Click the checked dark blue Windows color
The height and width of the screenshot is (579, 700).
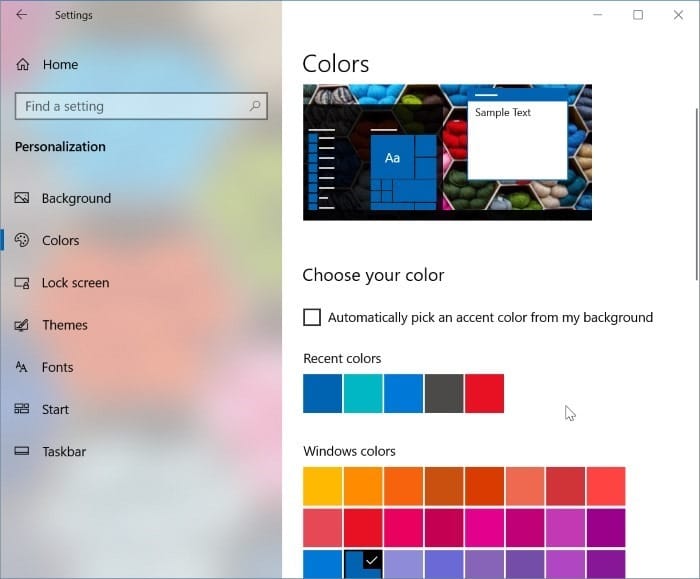pos(363,564)
